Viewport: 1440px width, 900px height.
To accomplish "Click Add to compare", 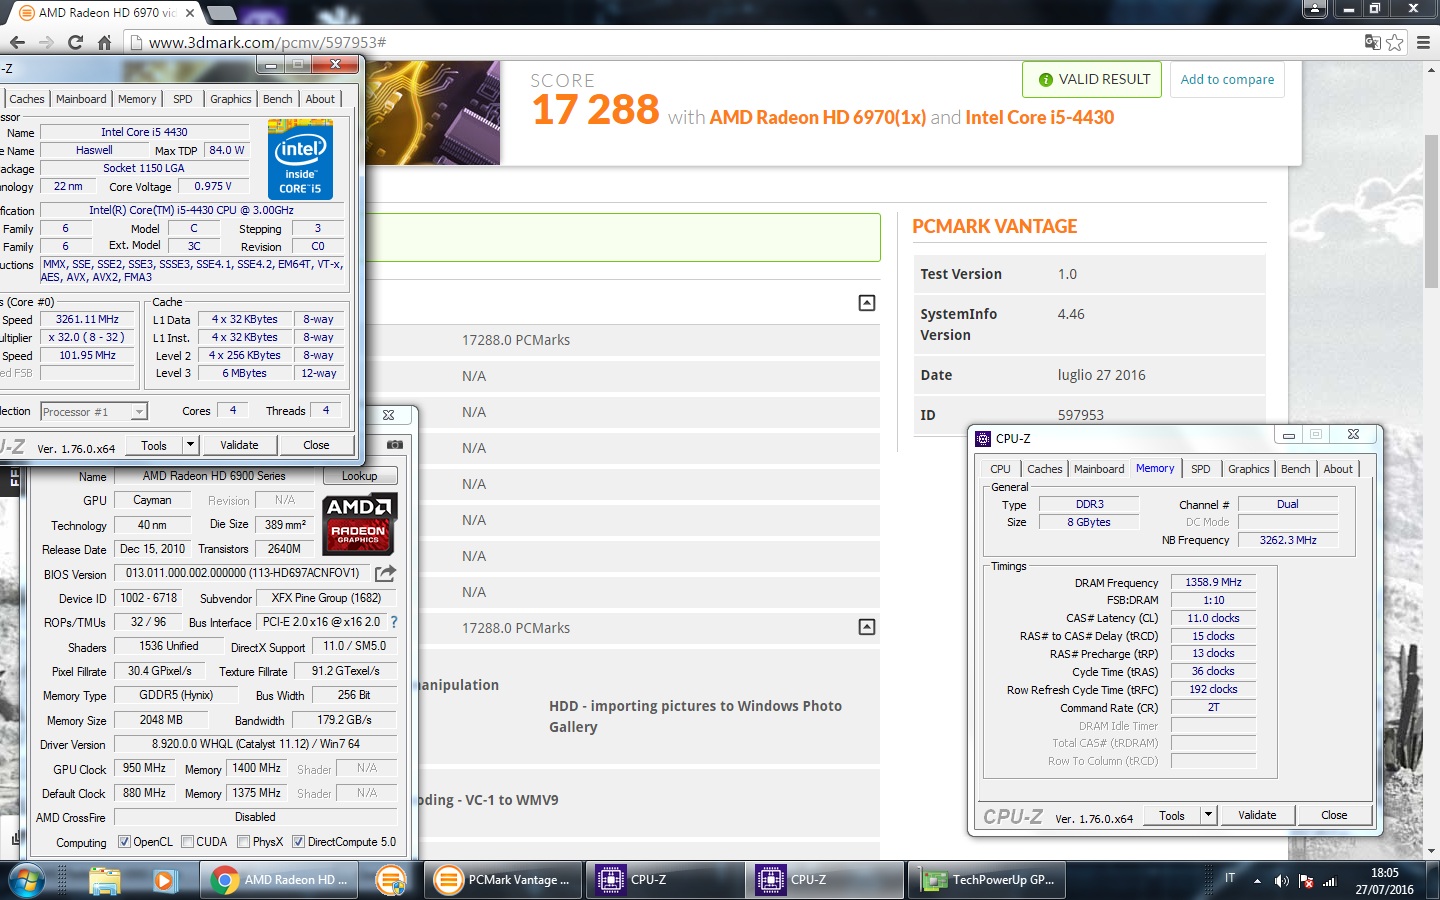I will tap(1227, 79).
